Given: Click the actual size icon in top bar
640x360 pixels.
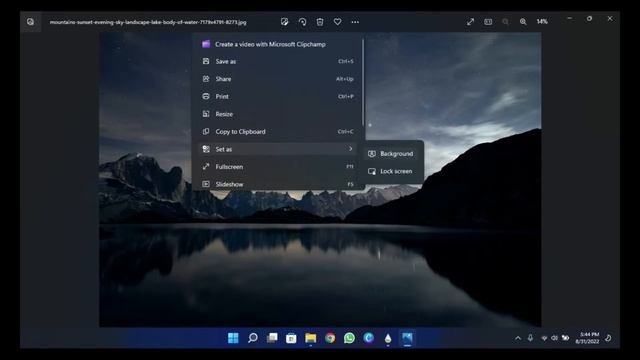Looking at the screenshot, I should click(488, 22).
